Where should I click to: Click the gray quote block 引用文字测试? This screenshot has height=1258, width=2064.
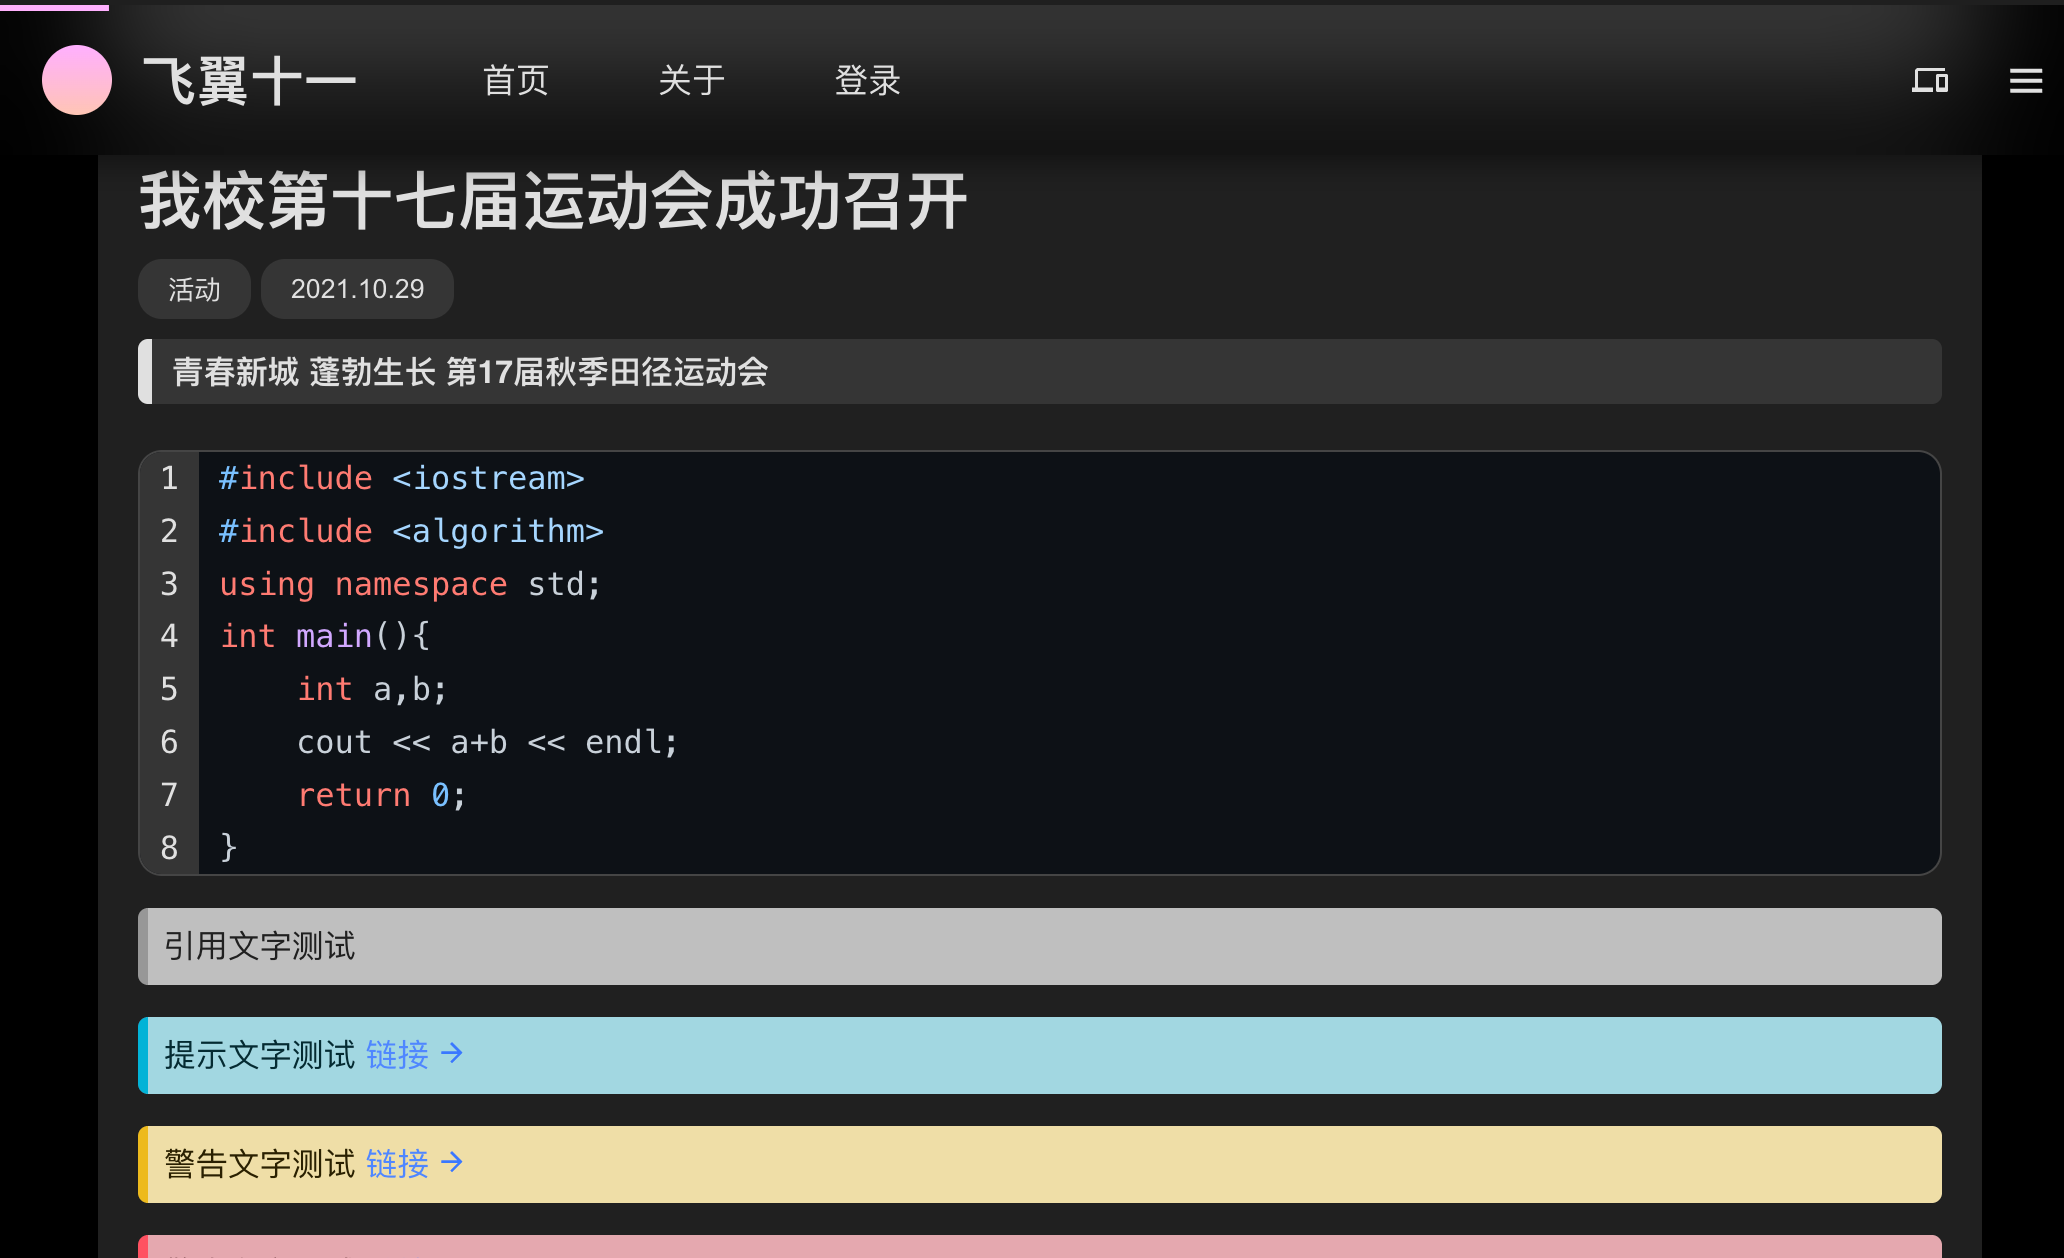[x=1040, y=946]
